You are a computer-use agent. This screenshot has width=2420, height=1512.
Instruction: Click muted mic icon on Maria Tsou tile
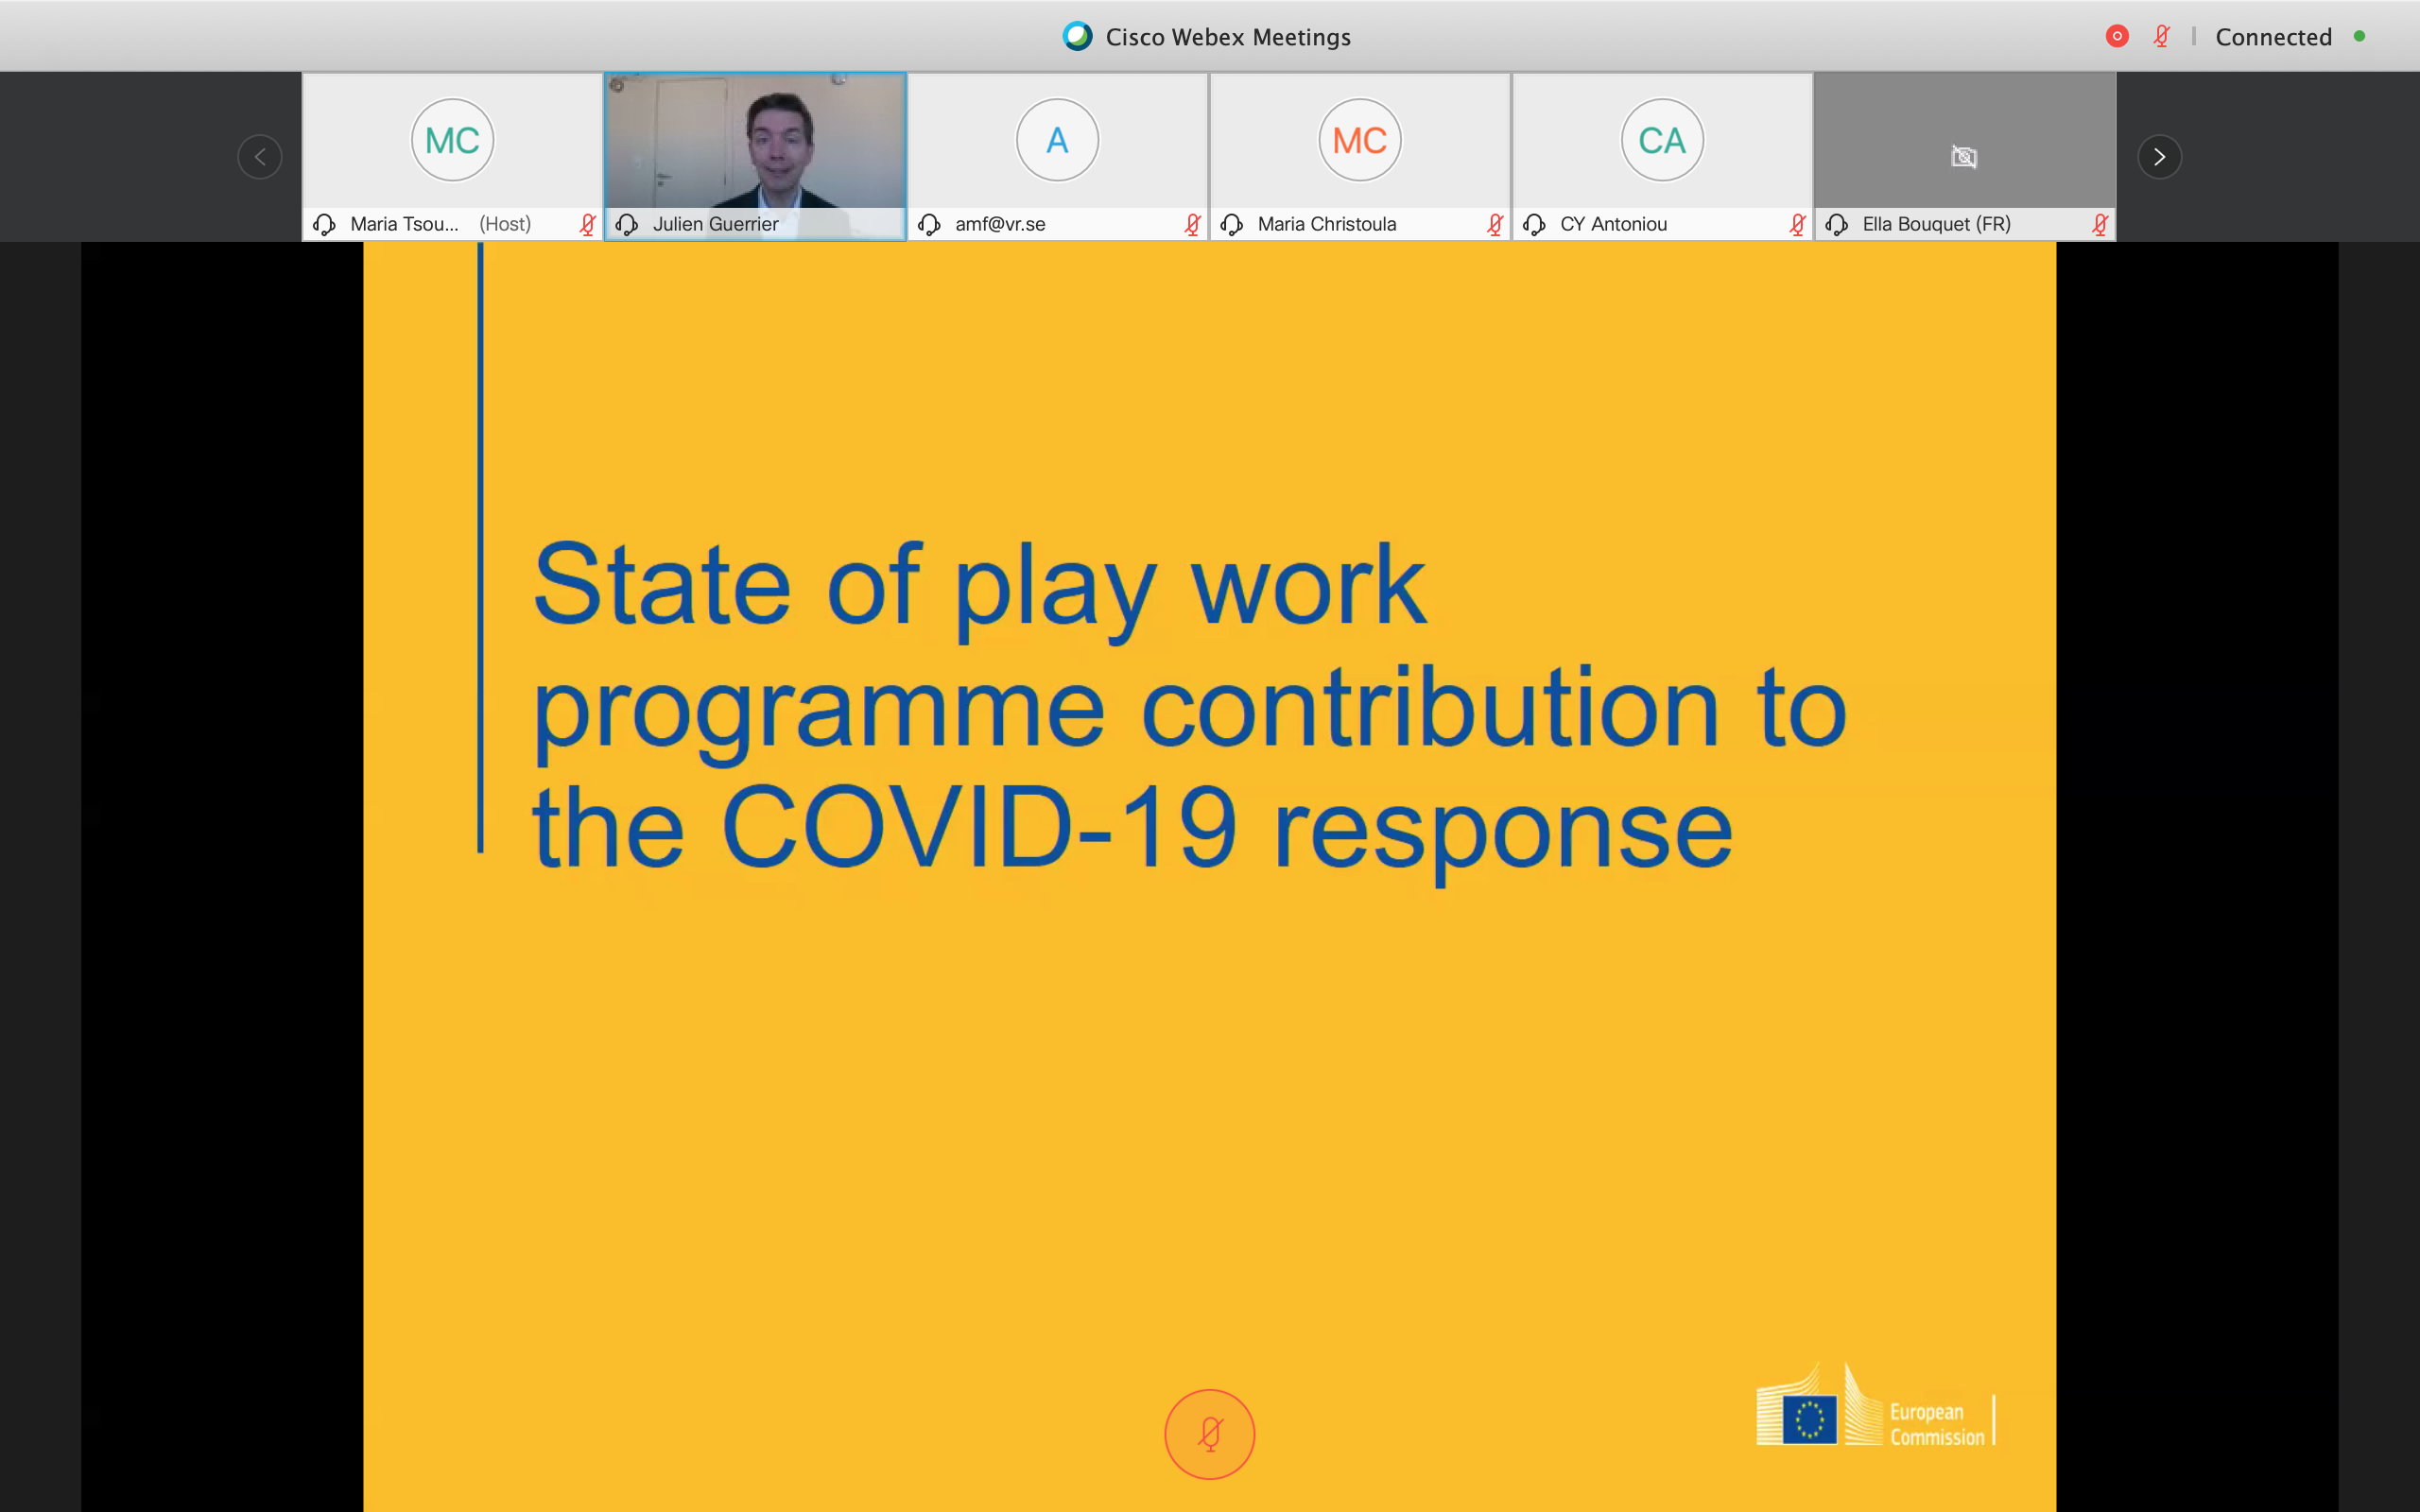pos(587,224)
